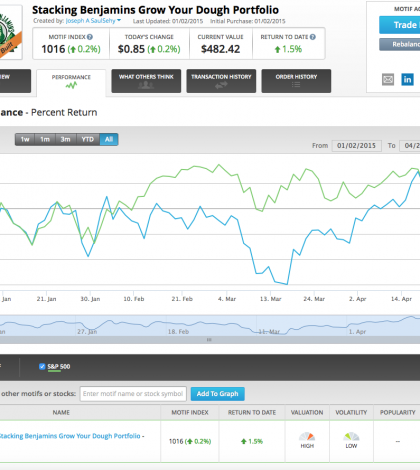Sort by RETURN TO DATE column header

point(252,412)
